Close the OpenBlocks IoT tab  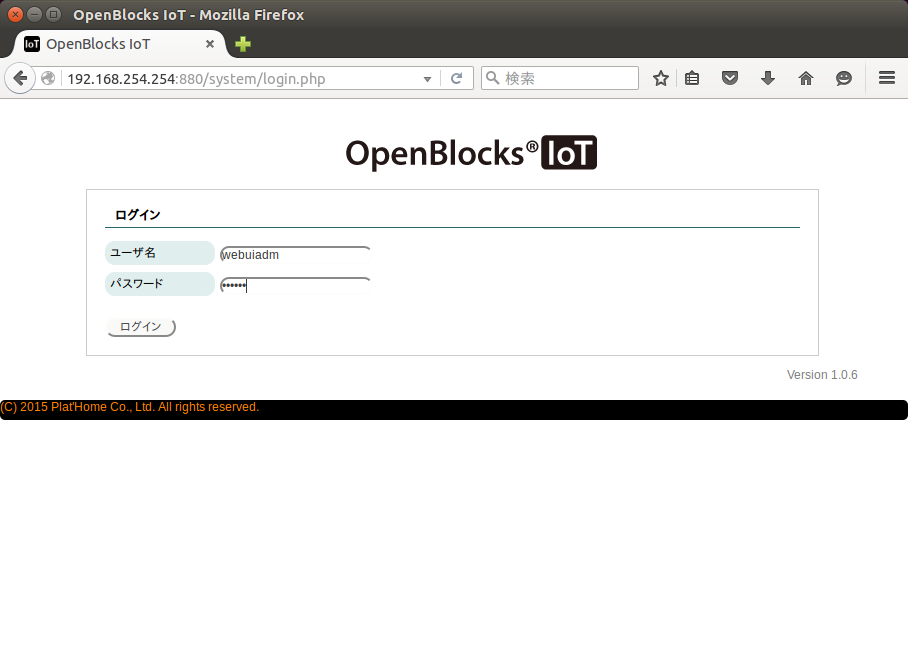click(210, 44)
